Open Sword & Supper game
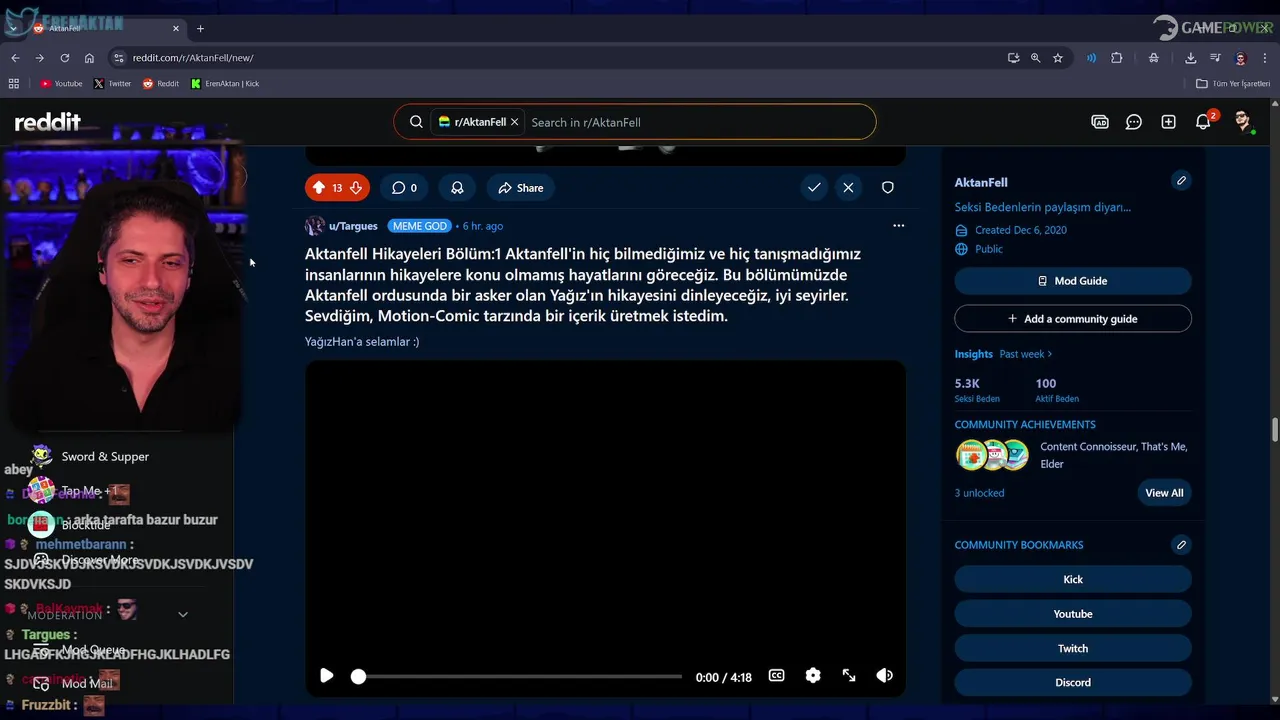 click(105, 457)
